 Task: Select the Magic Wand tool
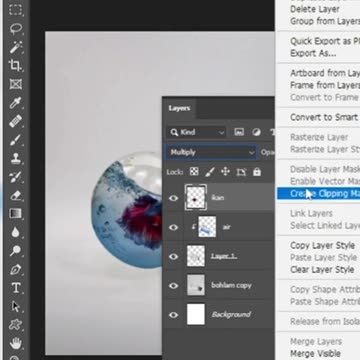point(16,47)
